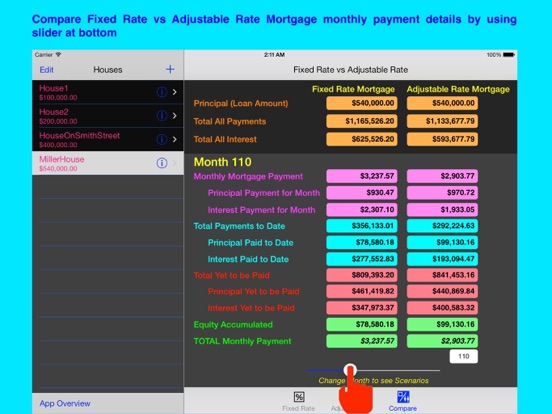Click Adjustable Rate Mortgage column header
This screenshot has height=414, width=552.
click(458, 89)
